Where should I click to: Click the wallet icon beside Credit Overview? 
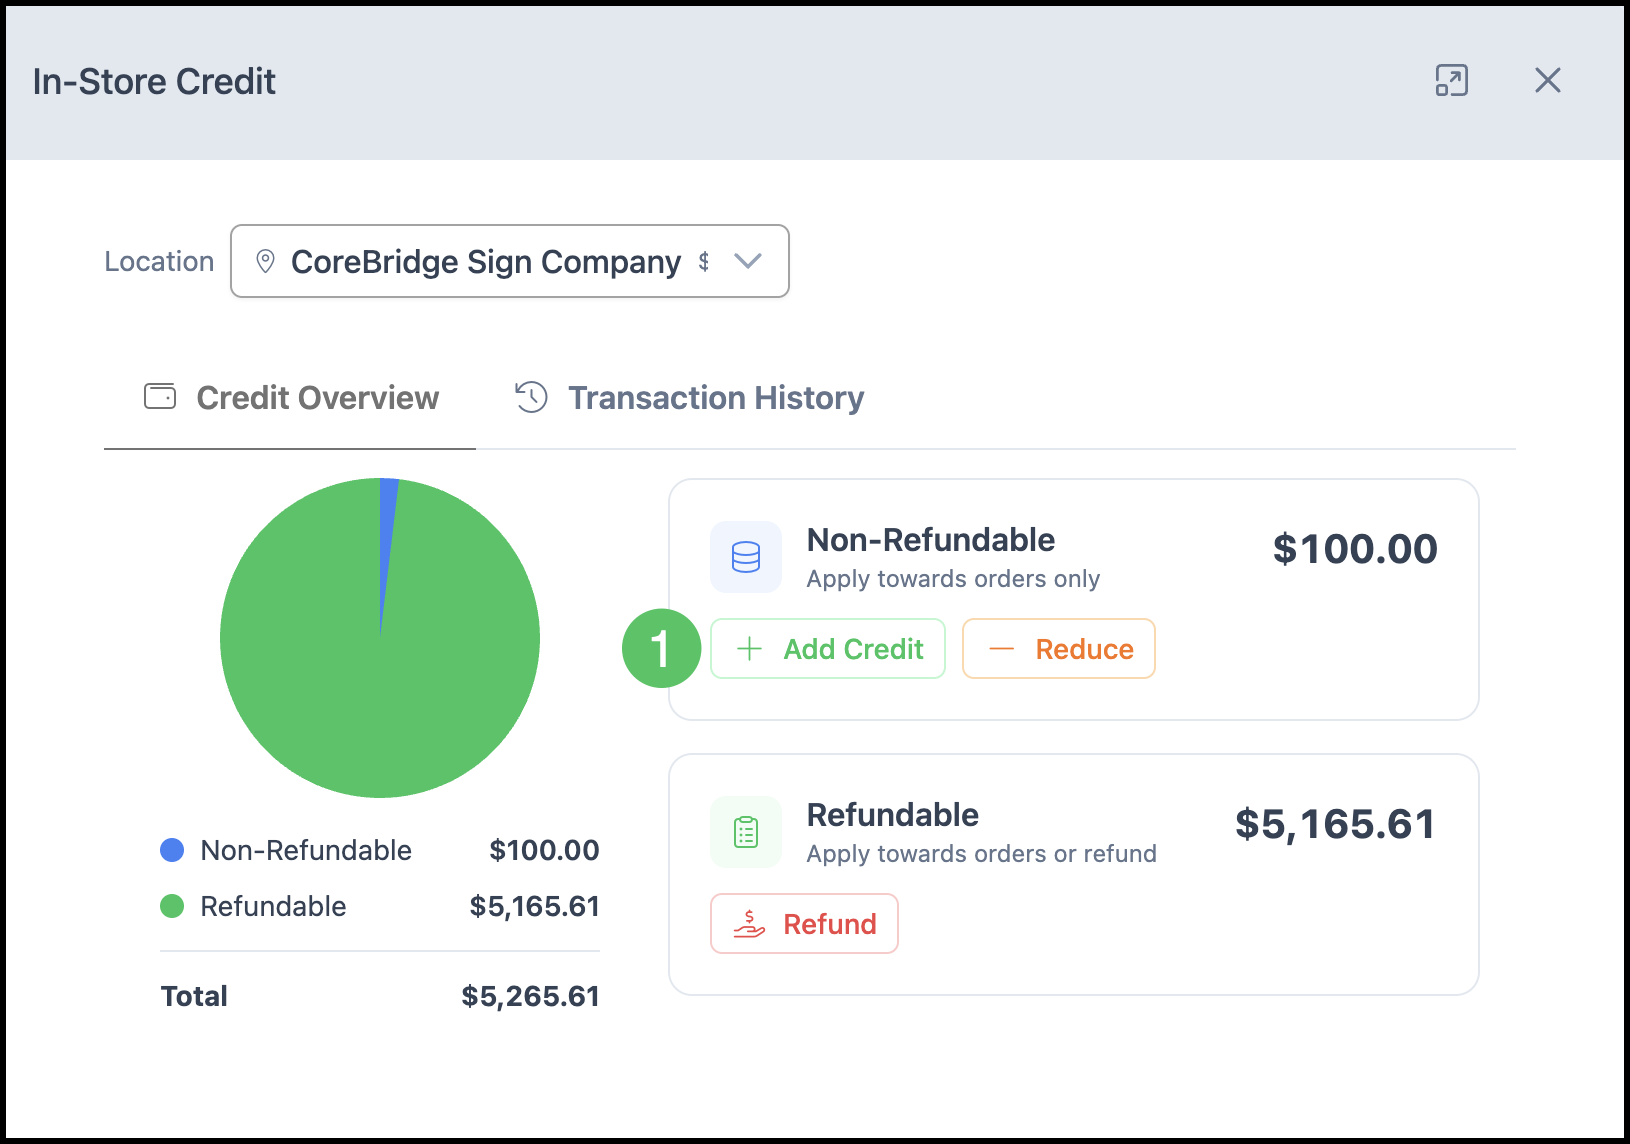point(160,397)
